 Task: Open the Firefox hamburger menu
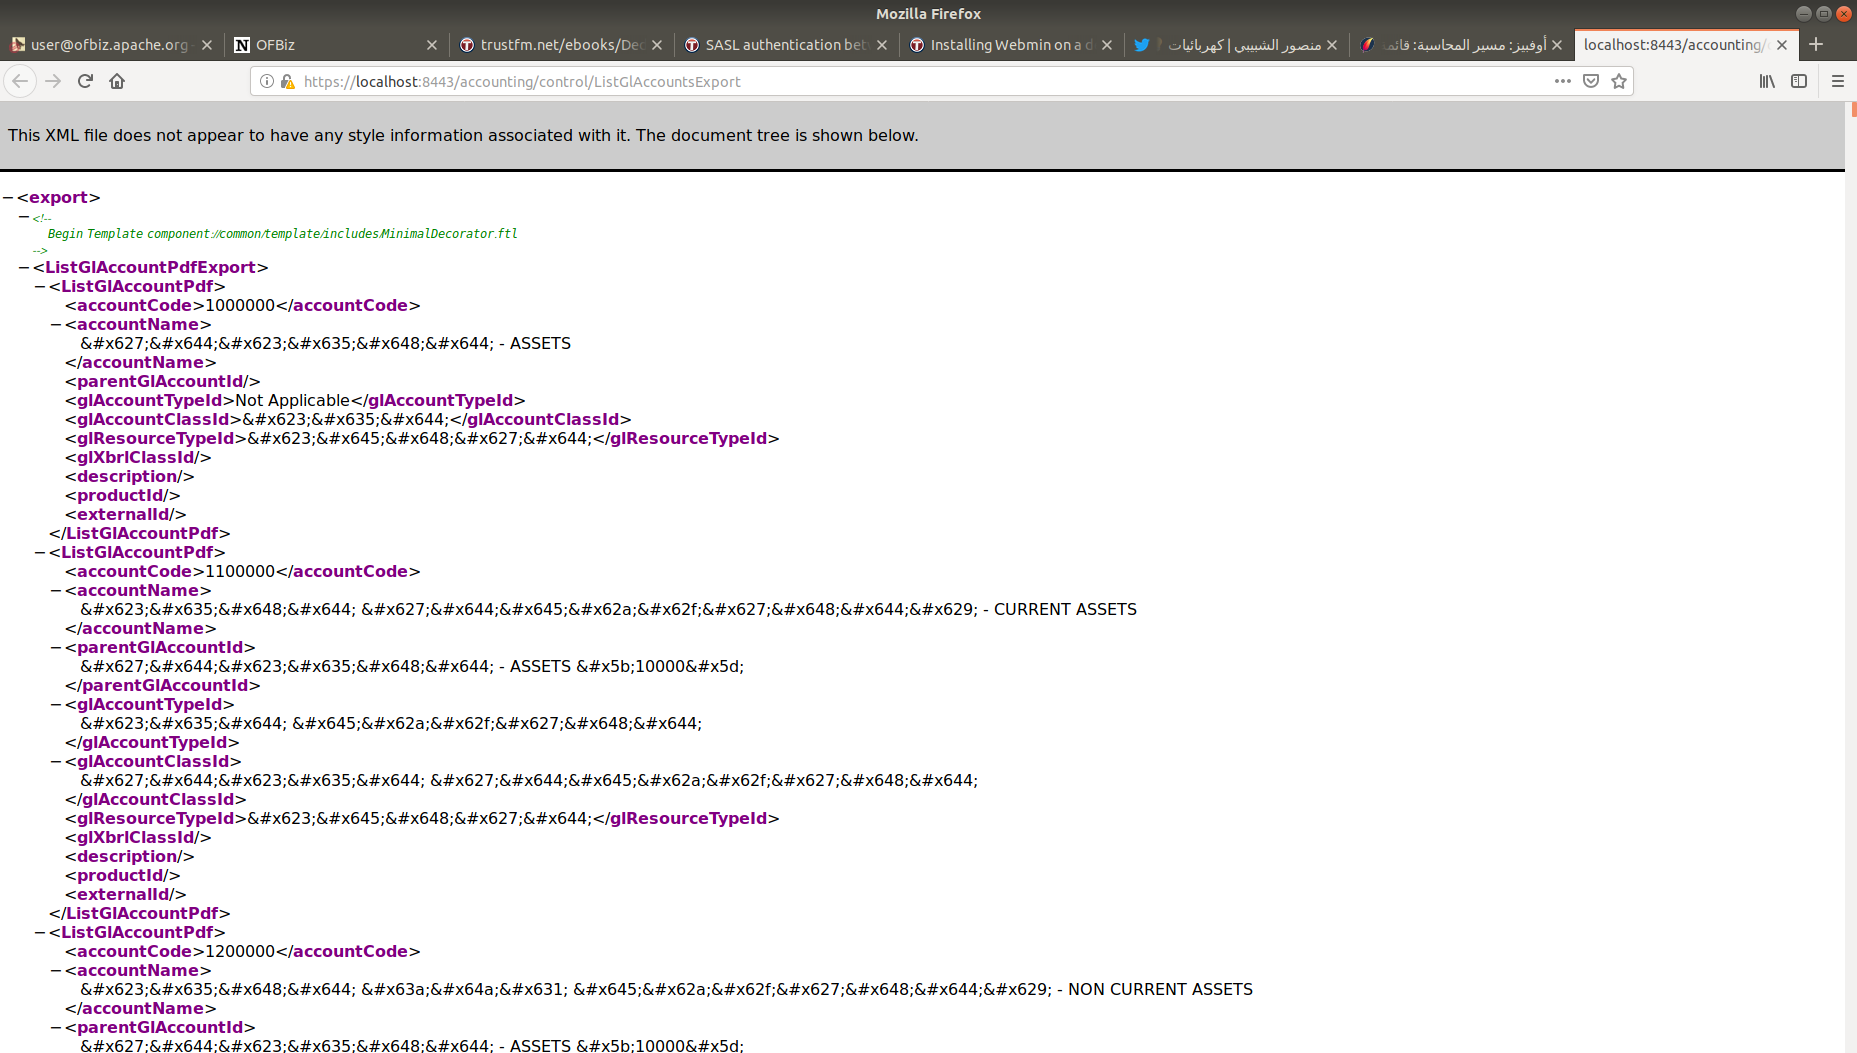pos(1837,81)
